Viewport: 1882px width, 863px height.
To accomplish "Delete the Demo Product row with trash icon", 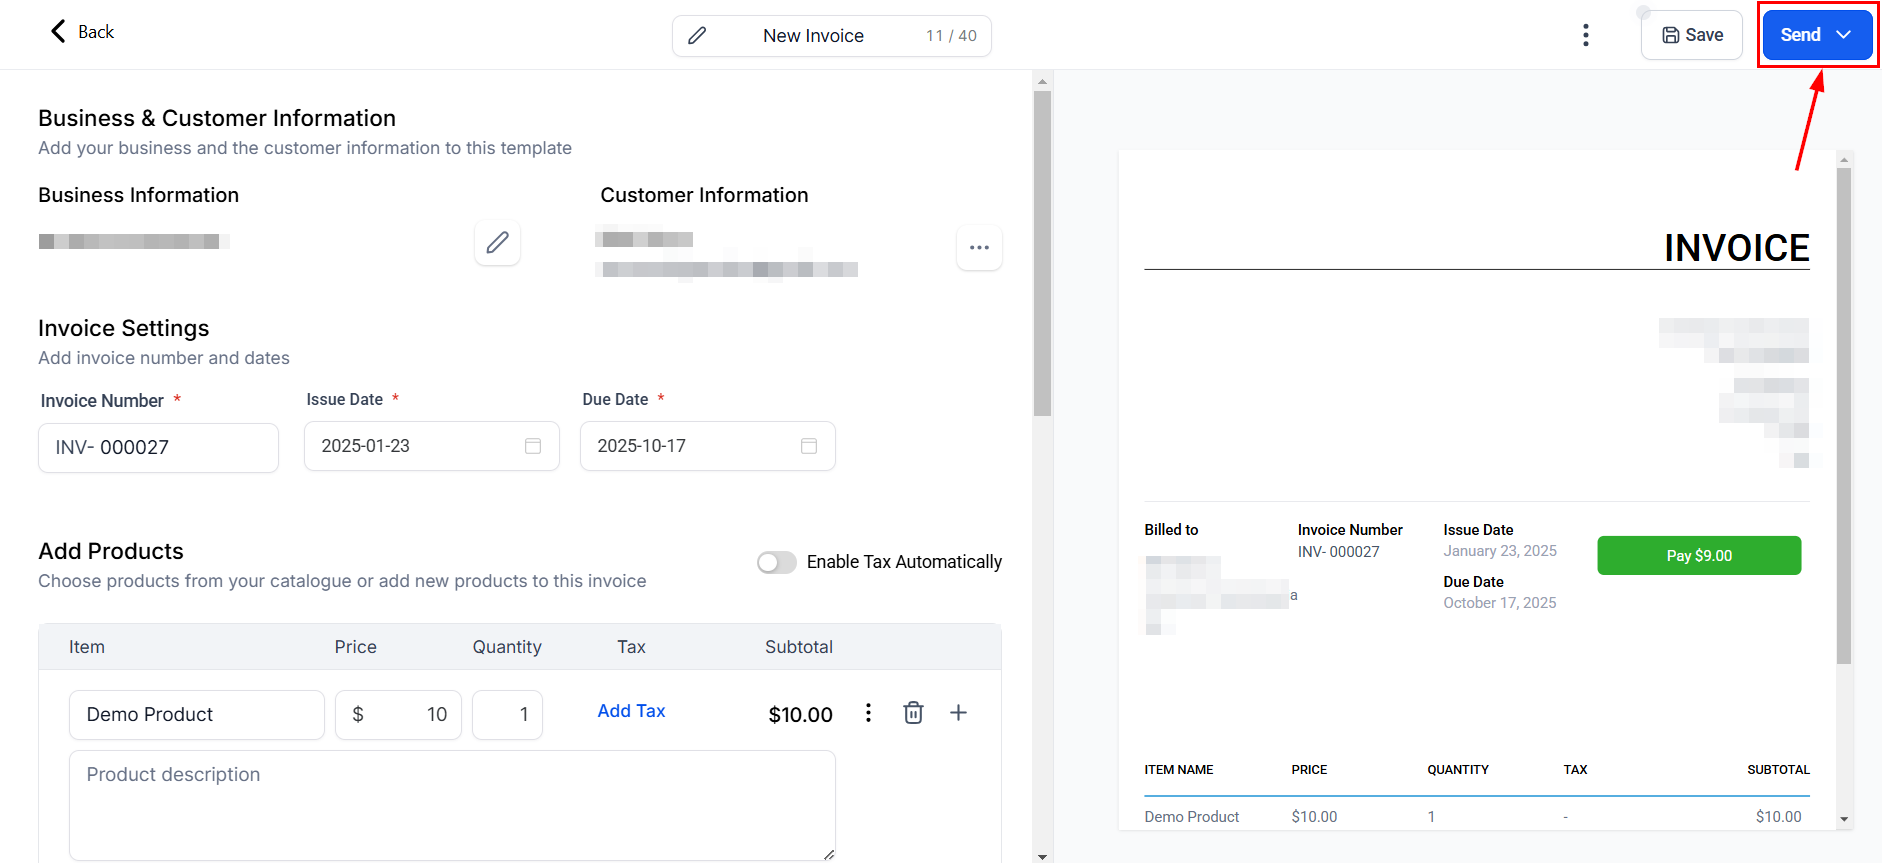I will coord(913,713).
